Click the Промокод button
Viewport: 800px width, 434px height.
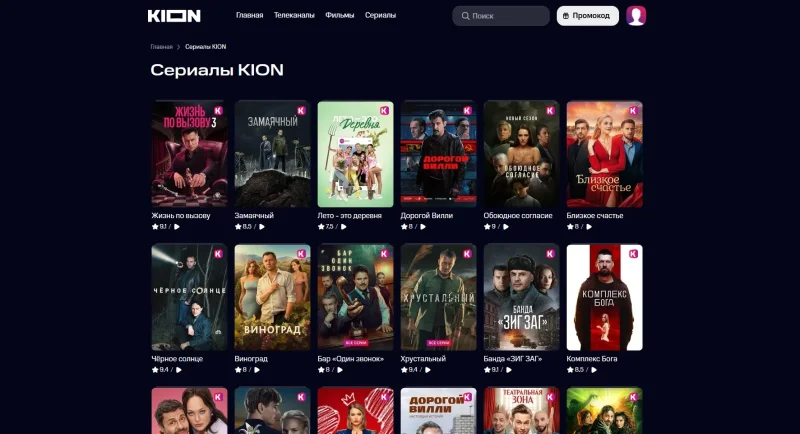(588, 16)
